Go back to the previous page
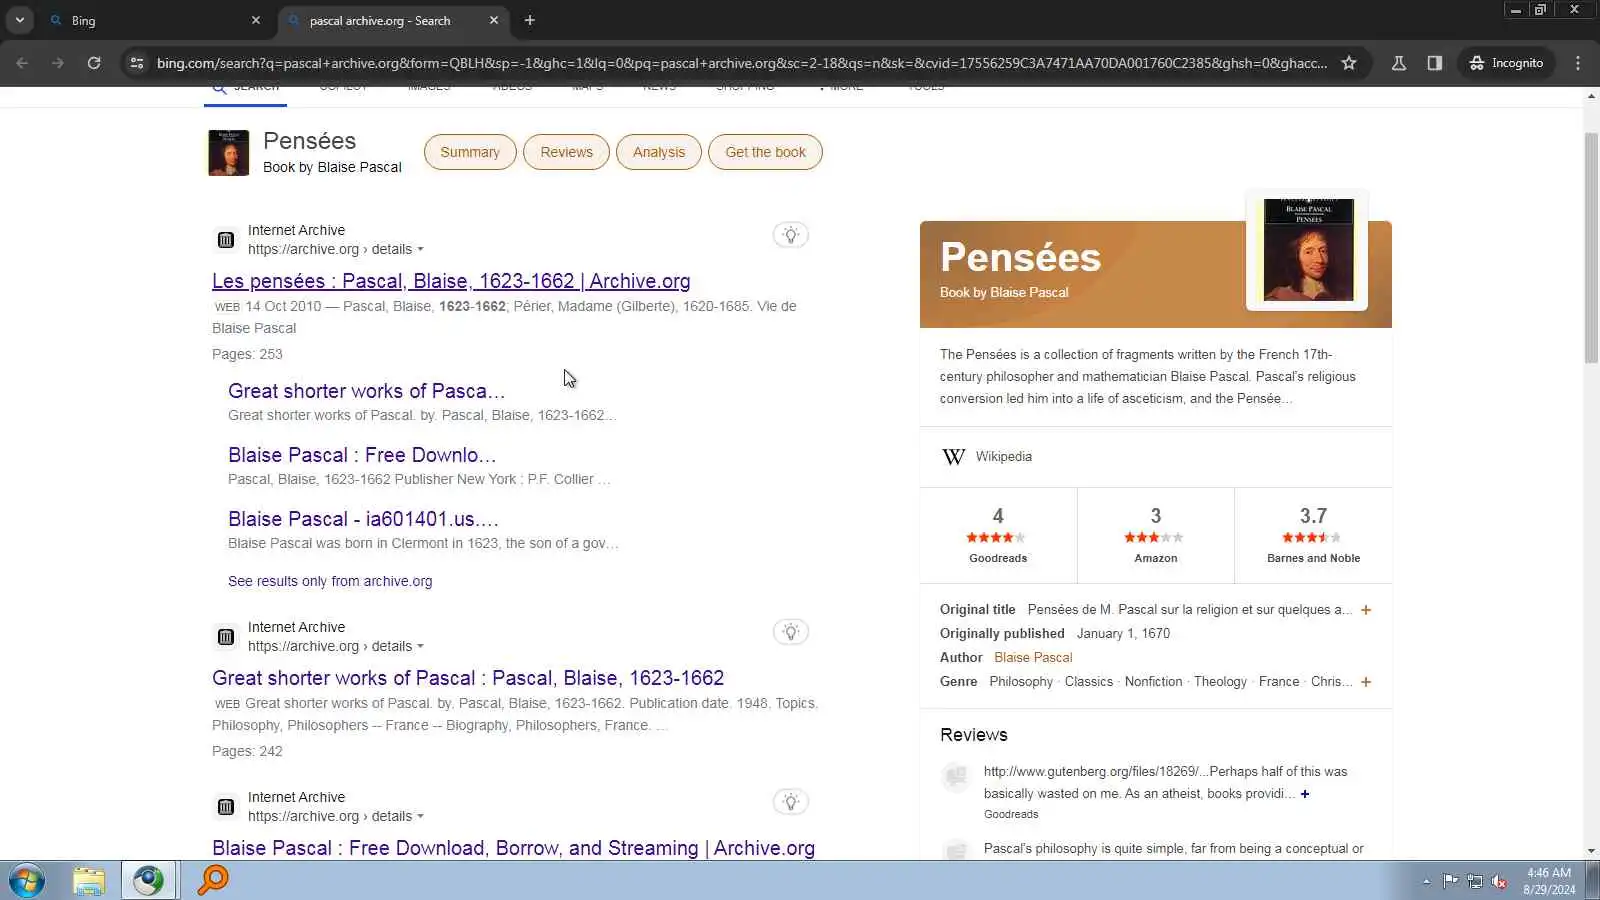 [22, 63]
